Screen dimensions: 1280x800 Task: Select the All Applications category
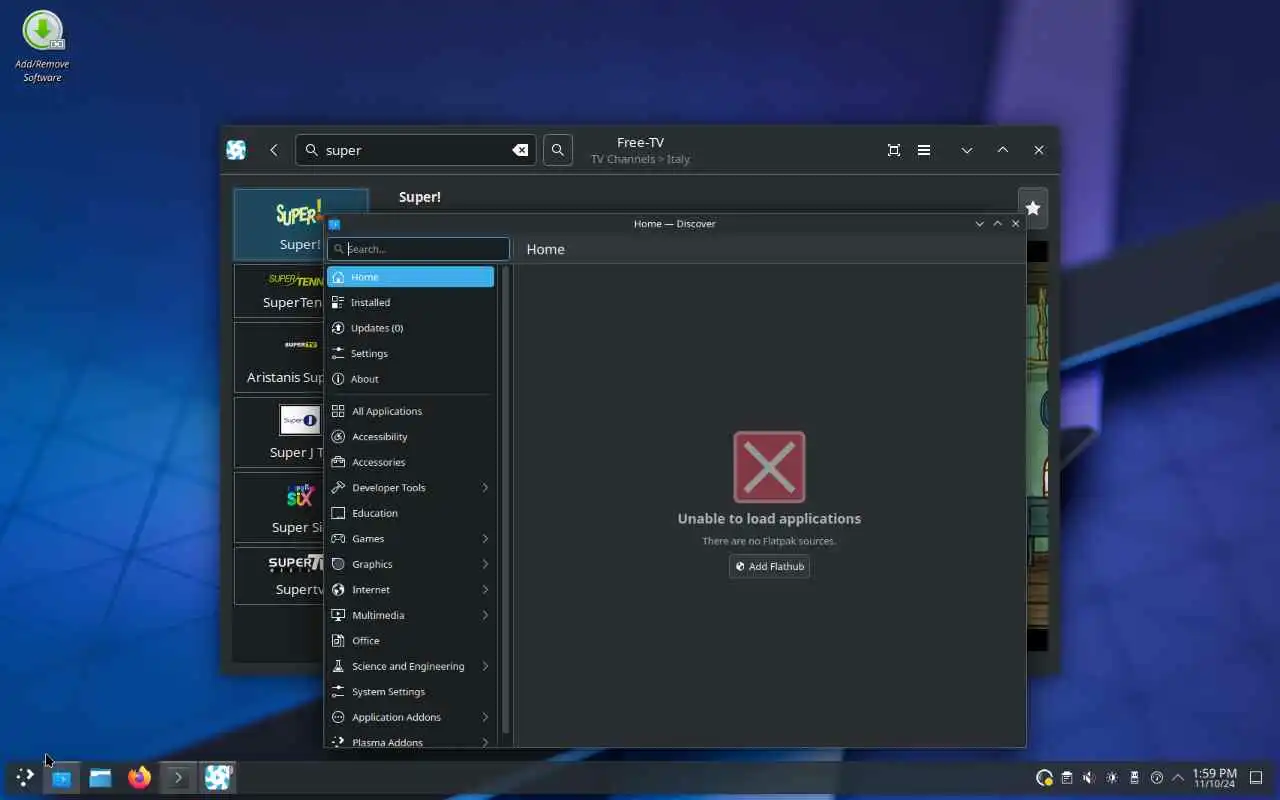tap(410, 411)
